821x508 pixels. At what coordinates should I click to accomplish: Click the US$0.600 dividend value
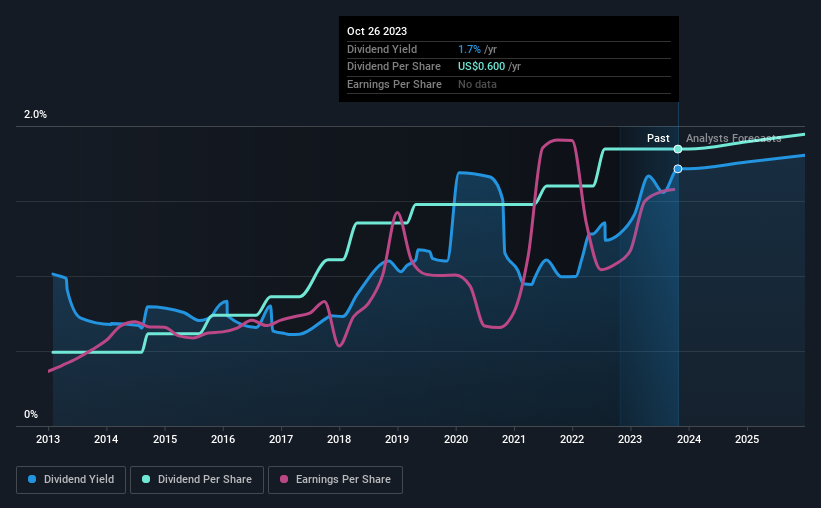click(482, 67)
